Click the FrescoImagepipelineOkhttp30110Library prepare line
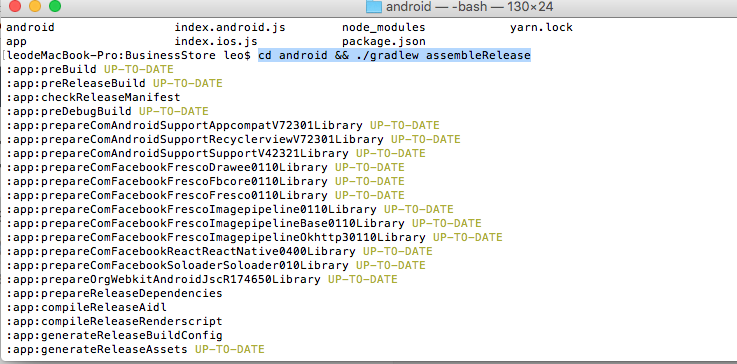The height and width of the screenshot is (364, 737). pyautogui.click(x=254, y=237)
